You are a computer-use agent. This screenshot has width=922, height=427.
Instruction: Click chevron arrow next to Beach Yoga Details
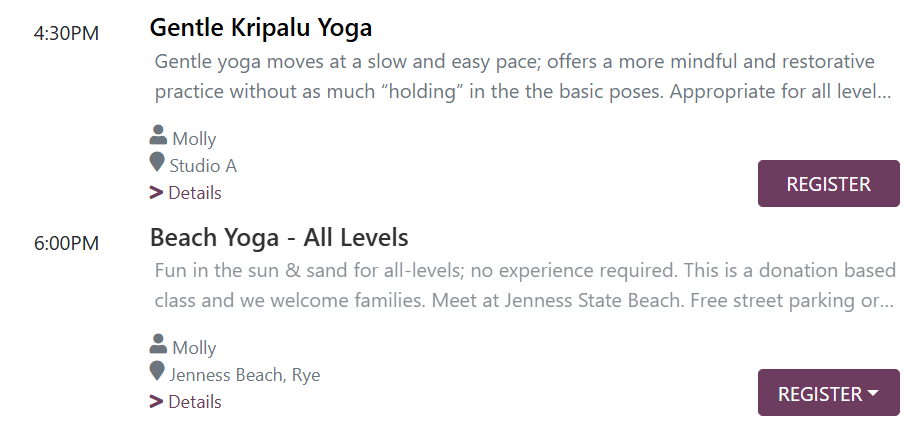(x=156, y=402)
